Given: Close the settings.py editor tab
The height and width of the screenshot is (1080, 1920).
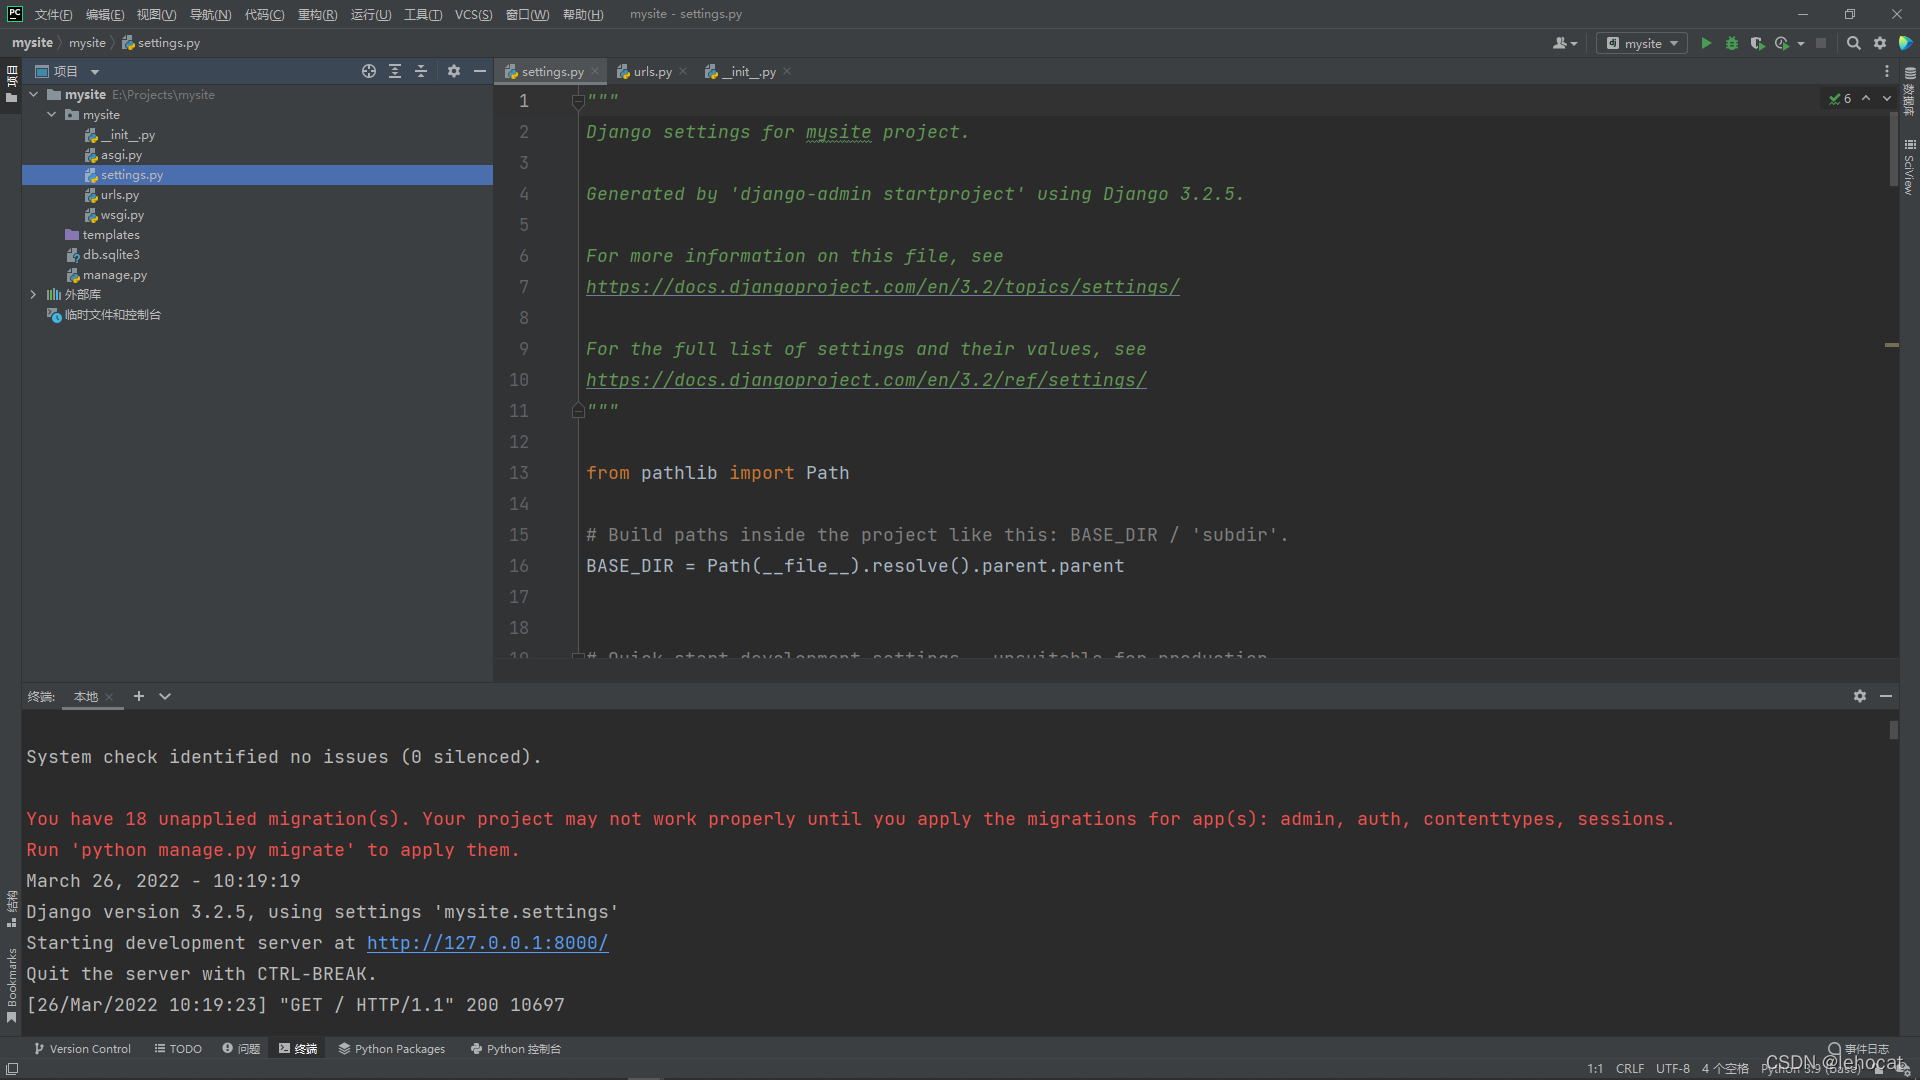Looking at the screenshot, I should pyautogui.click(x=595, y=71).
